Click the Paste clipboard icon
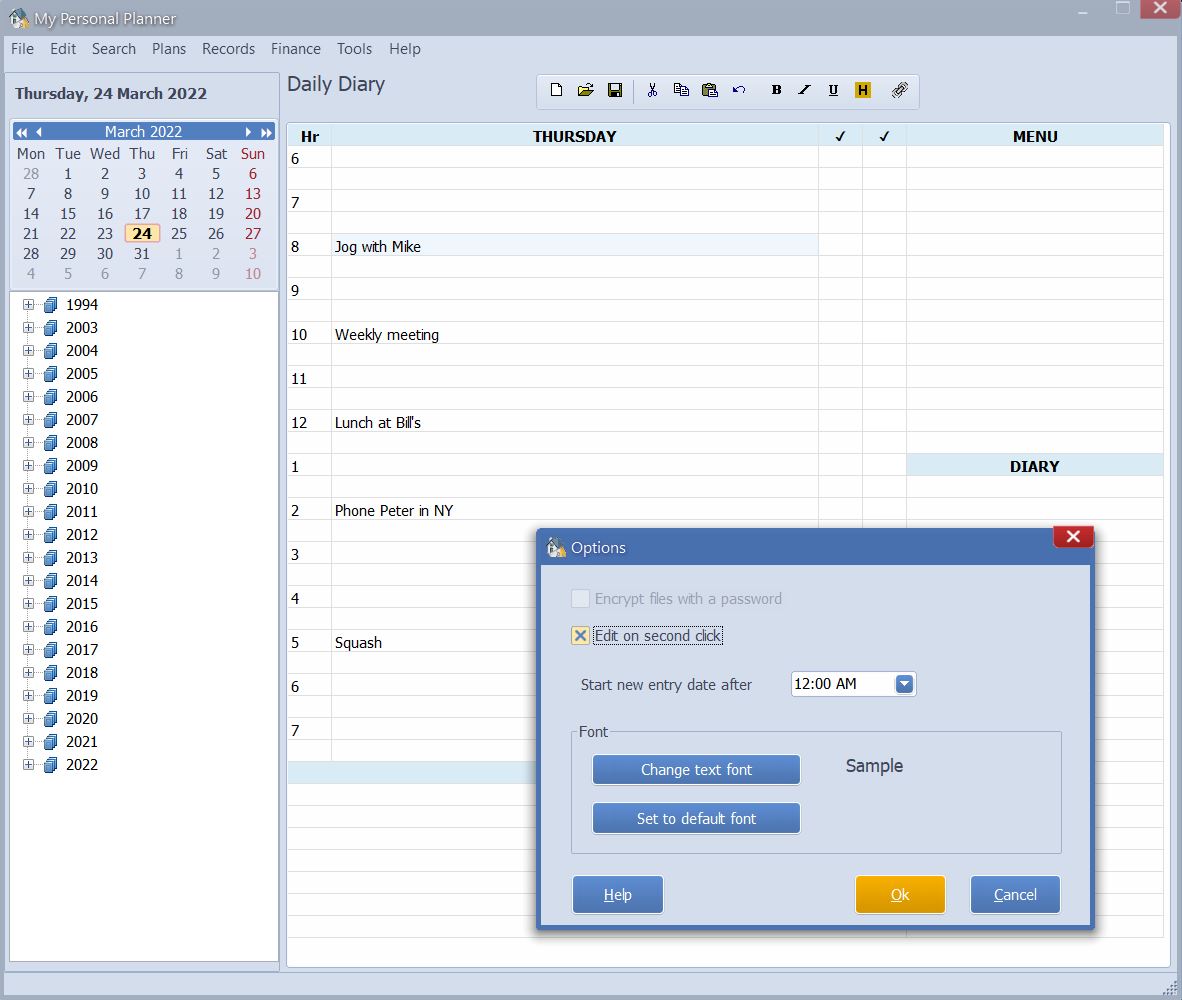The width and height of the screenshot is (1182, 1000). click(x=709, y=90)
